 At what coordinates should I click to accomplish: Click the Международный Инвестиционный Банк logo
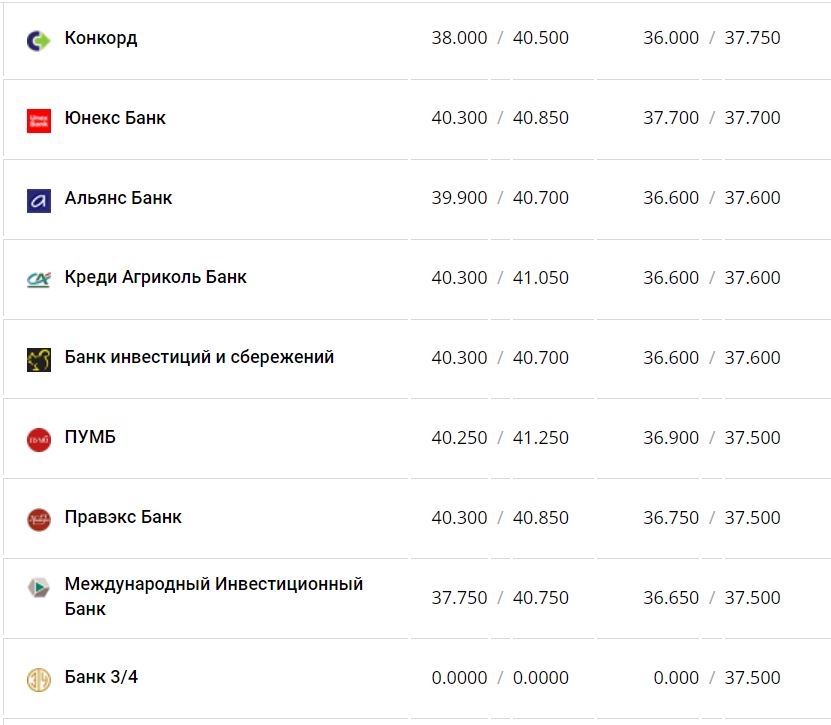[x=38, y=587]
